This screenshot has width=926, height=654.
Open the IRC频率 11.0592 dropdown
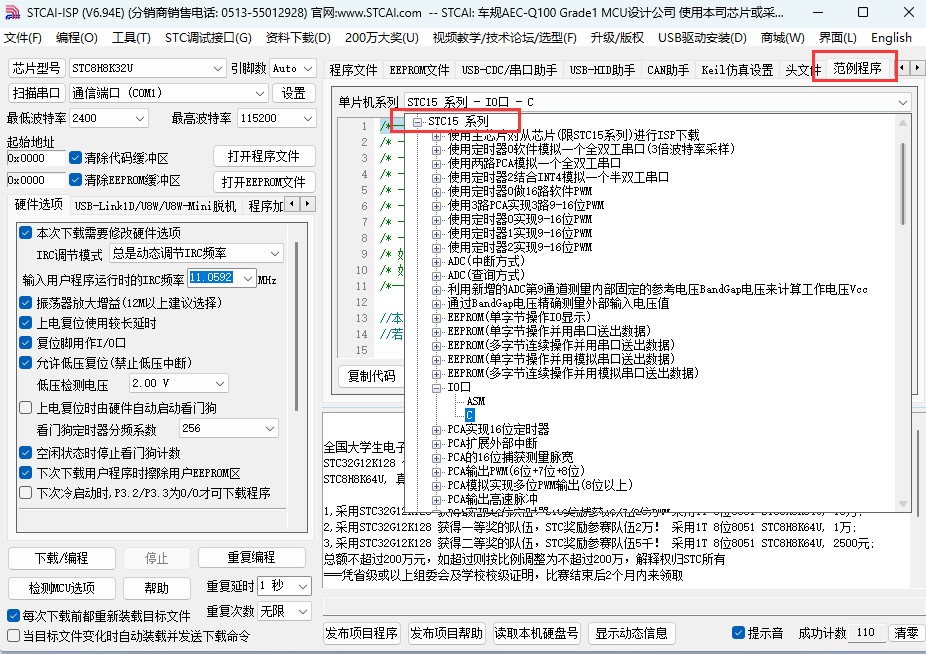248,278
